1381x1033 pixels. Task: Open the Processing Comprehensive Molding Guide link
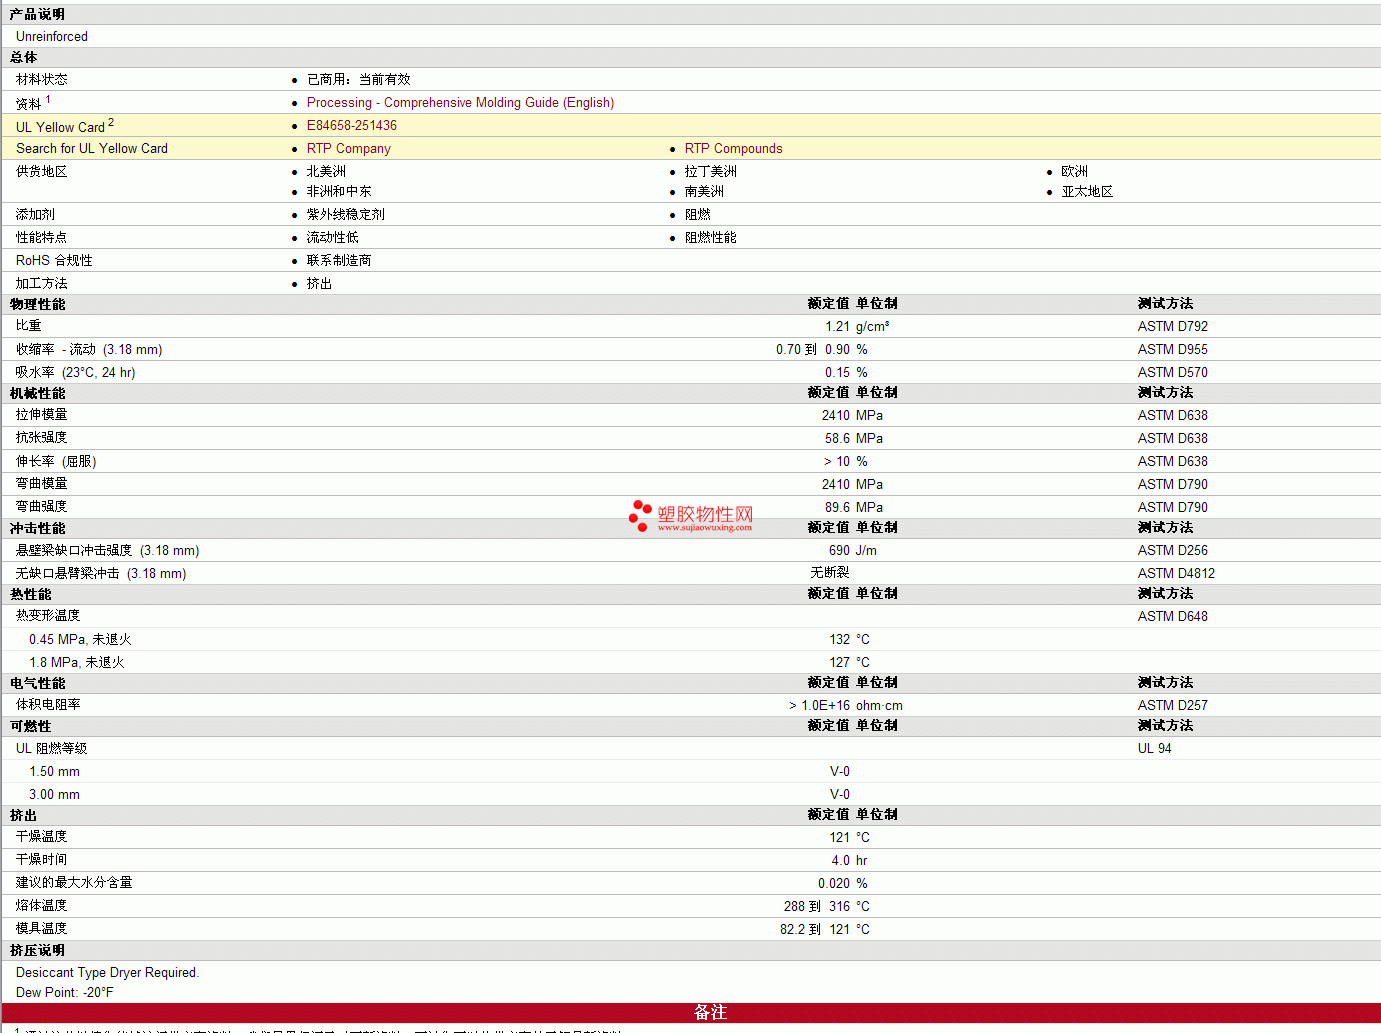[460, 103]
